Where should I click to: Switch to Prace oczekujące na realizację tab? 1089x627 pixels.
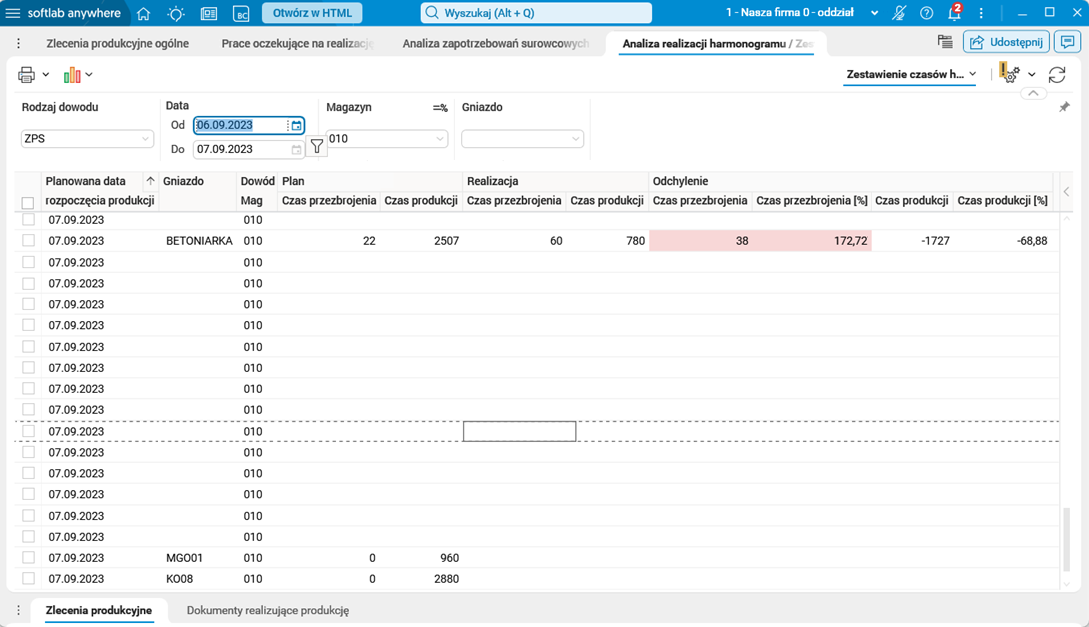pos(297,43)
